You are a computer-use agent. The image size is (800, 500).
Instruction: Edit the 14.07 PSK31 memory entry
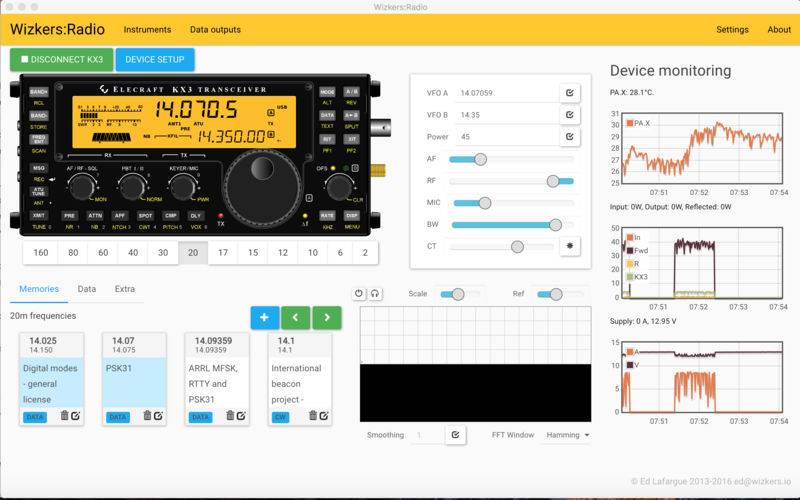[158, 416]
